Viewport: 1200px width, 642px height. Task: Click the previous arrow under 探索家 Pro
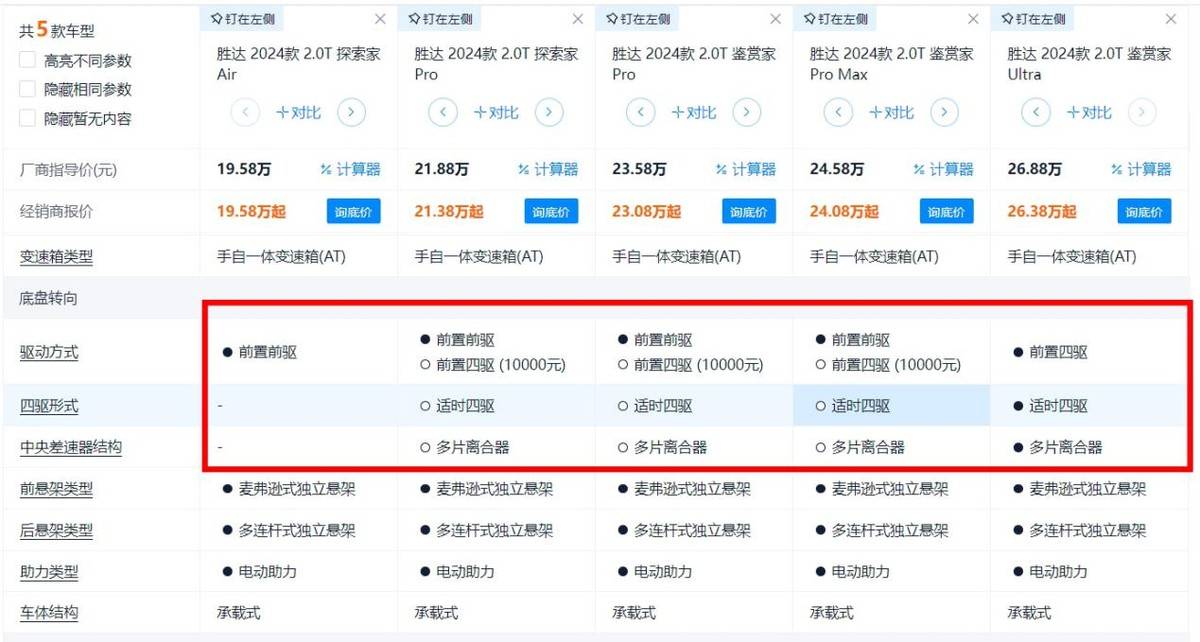point(444,113)
